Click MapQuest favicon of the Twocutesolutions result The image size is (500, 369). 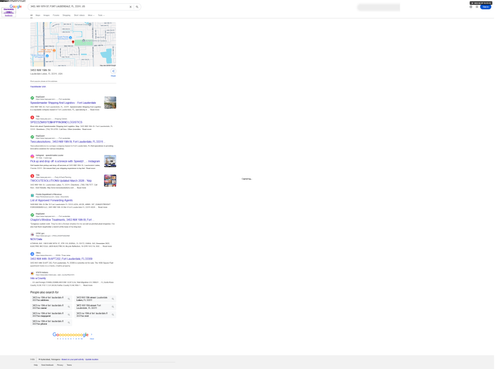click(x=32, y=137)
